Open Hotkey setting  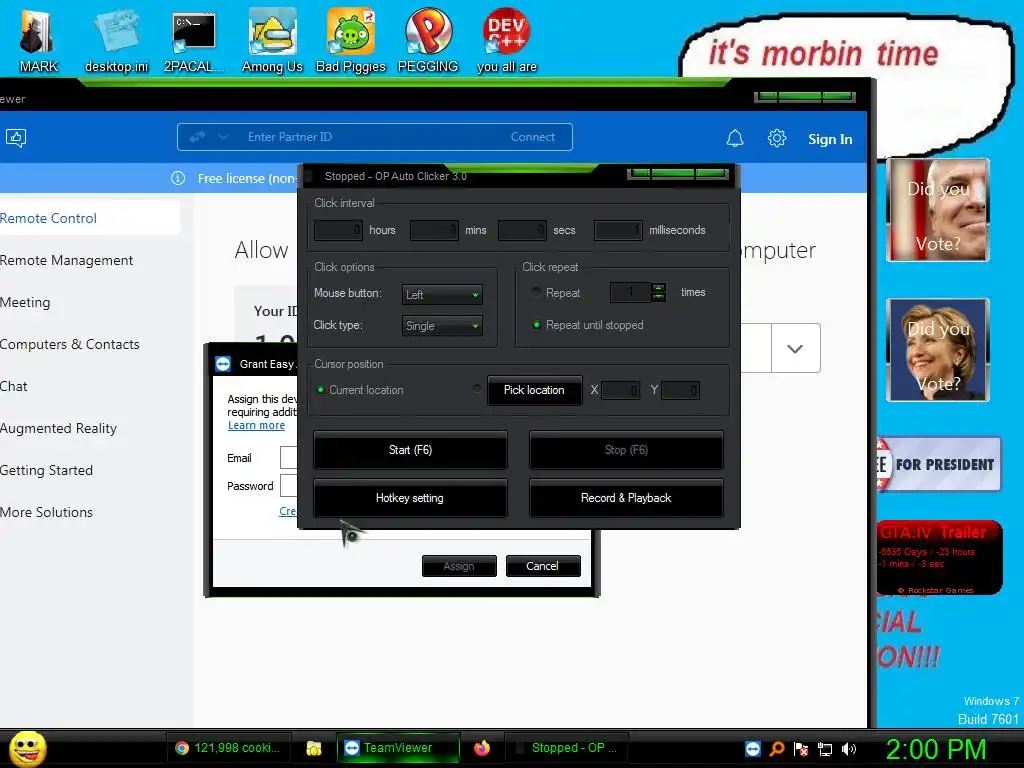(x=410, y=498)
